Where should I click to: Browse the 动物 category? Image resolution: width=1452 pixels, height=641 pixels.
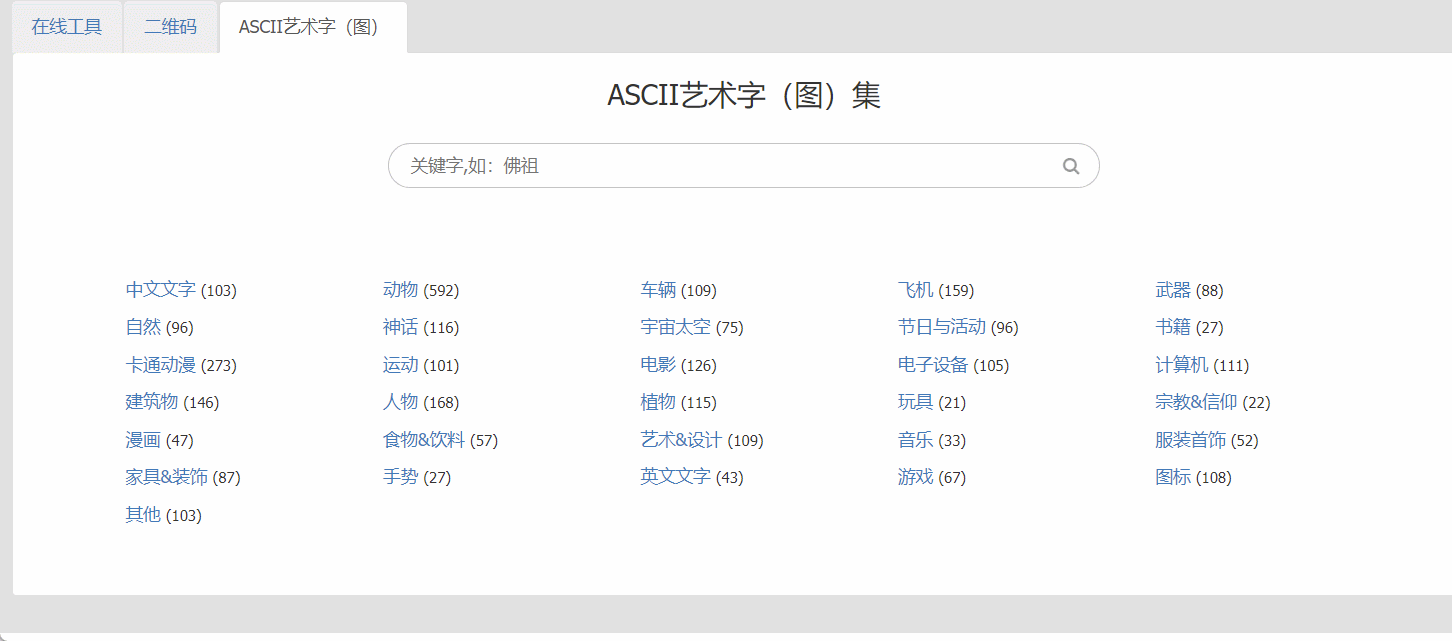400,290
